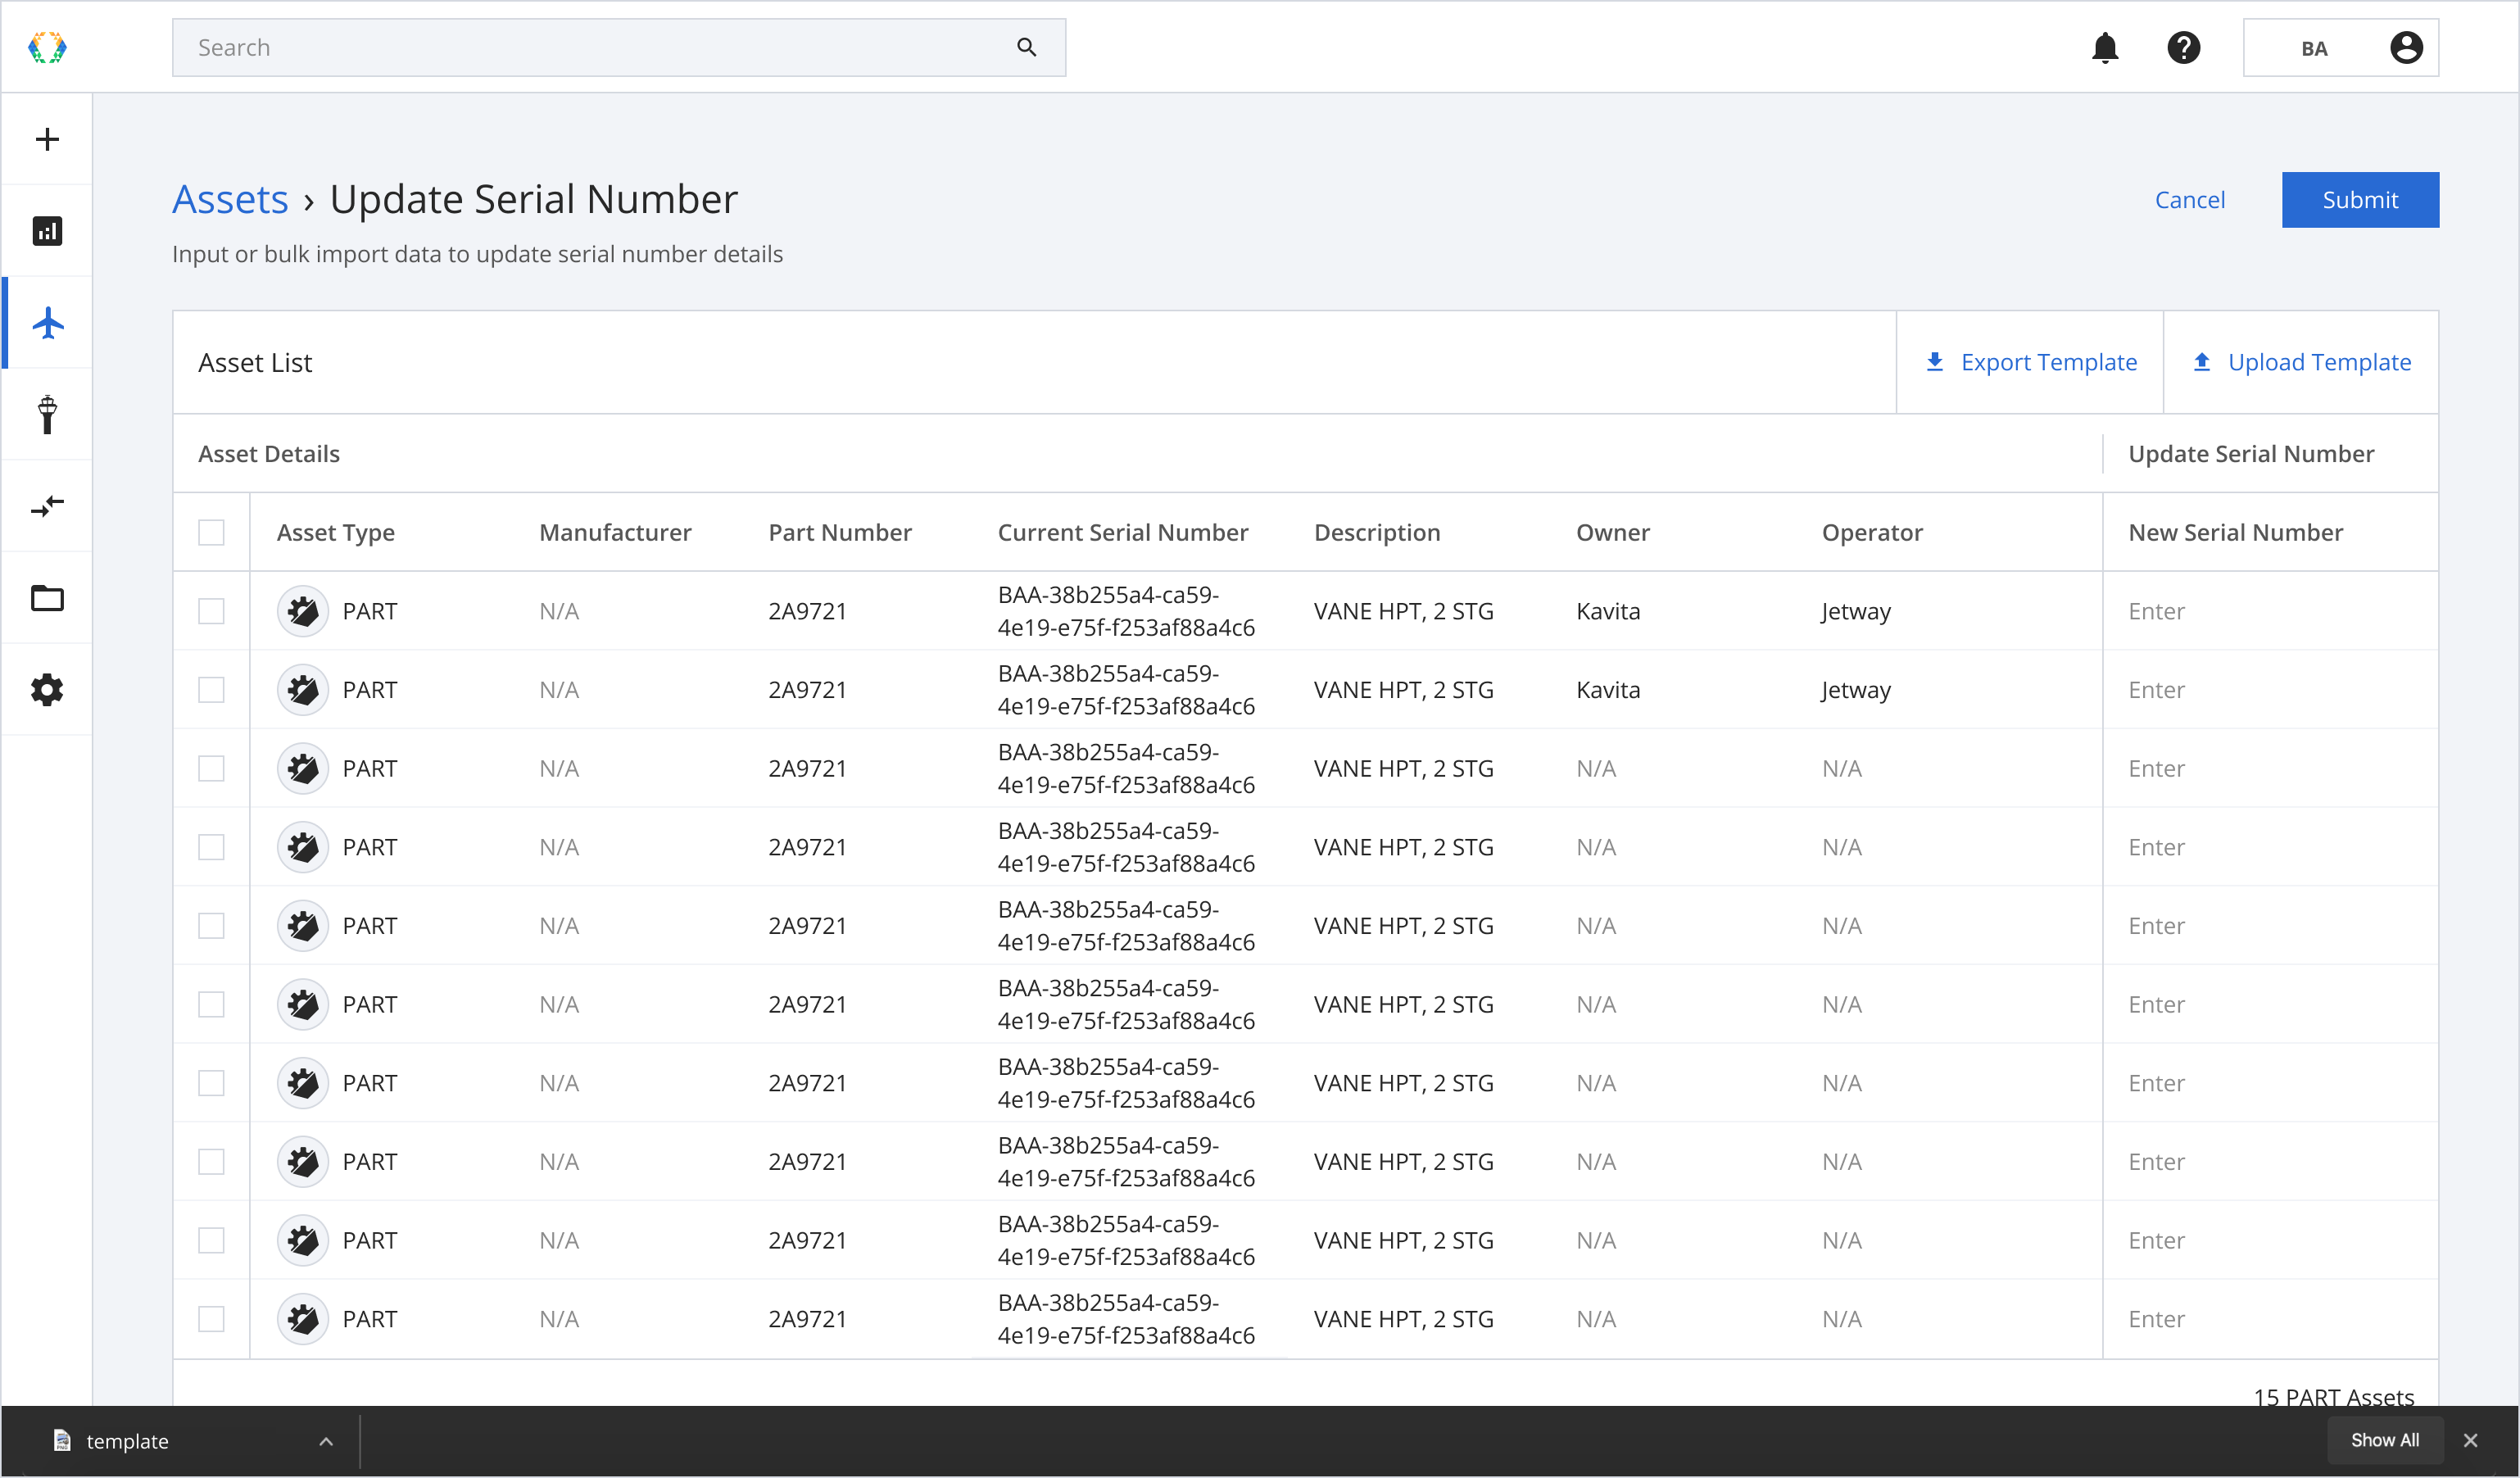Click the New Serial Number input in row 1
Viewport: 2520px width, 1478px height.
click(2268, 609)
